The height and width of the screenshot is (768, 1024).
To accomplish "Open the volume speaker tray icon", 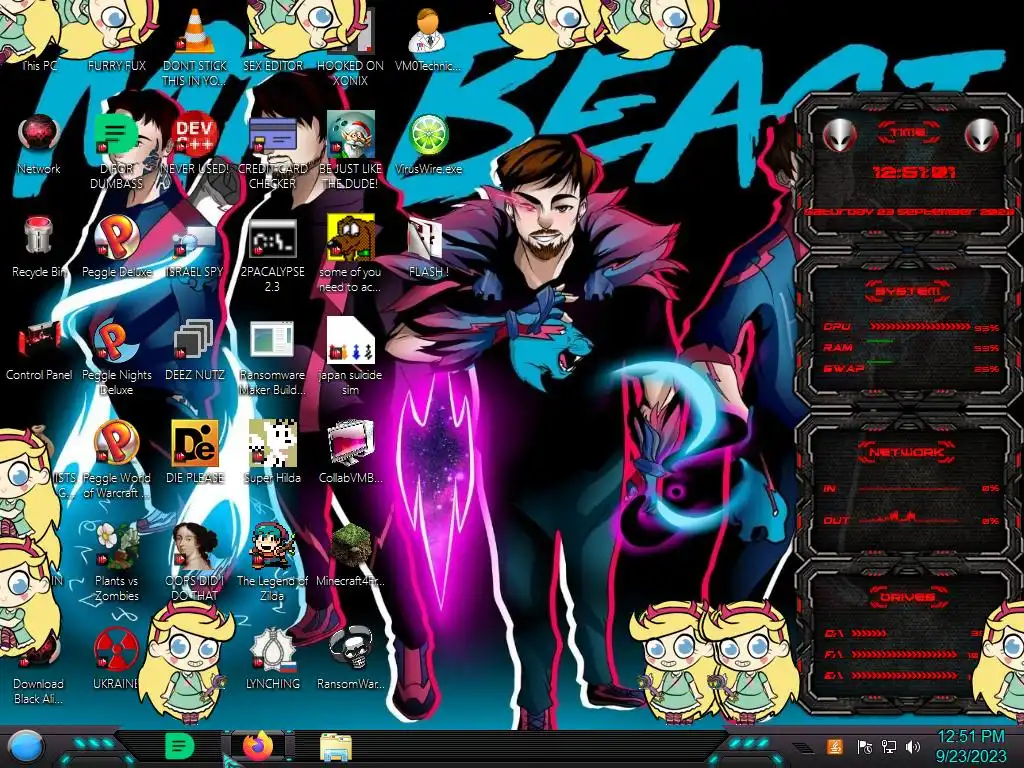I will 912,746.
